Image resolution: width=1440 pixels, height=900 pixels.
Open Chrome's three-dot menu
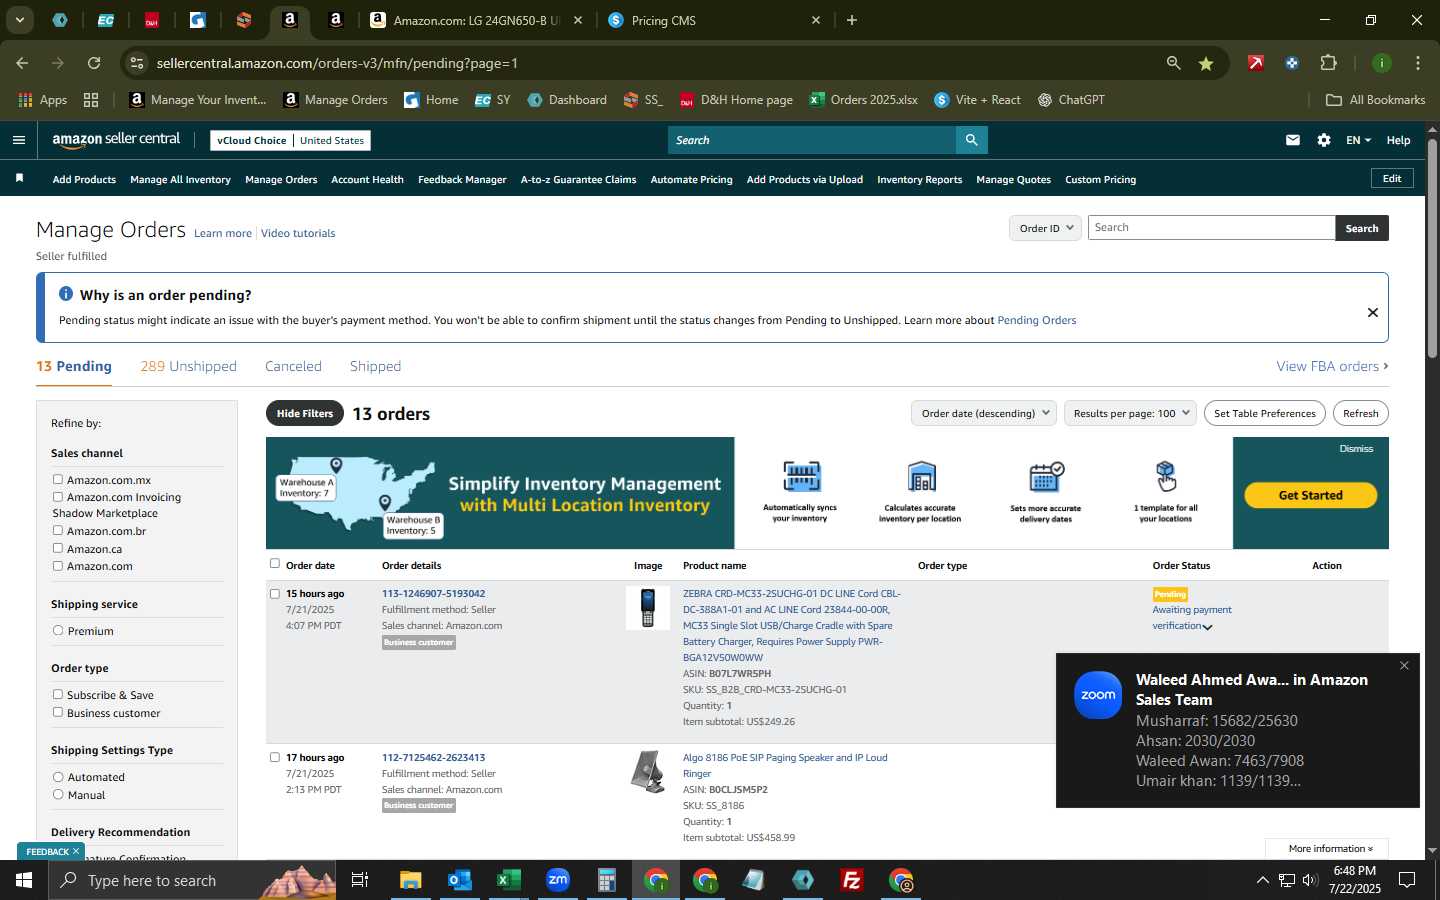[1418, 63]
